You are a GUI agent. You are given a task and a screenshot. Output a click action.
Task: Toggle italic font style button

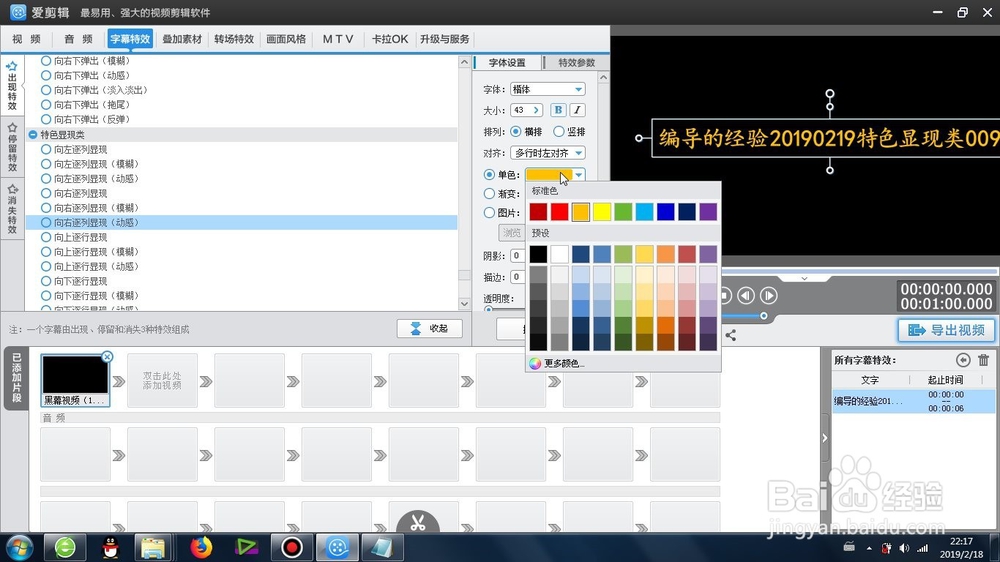click(x=577, y=110)
